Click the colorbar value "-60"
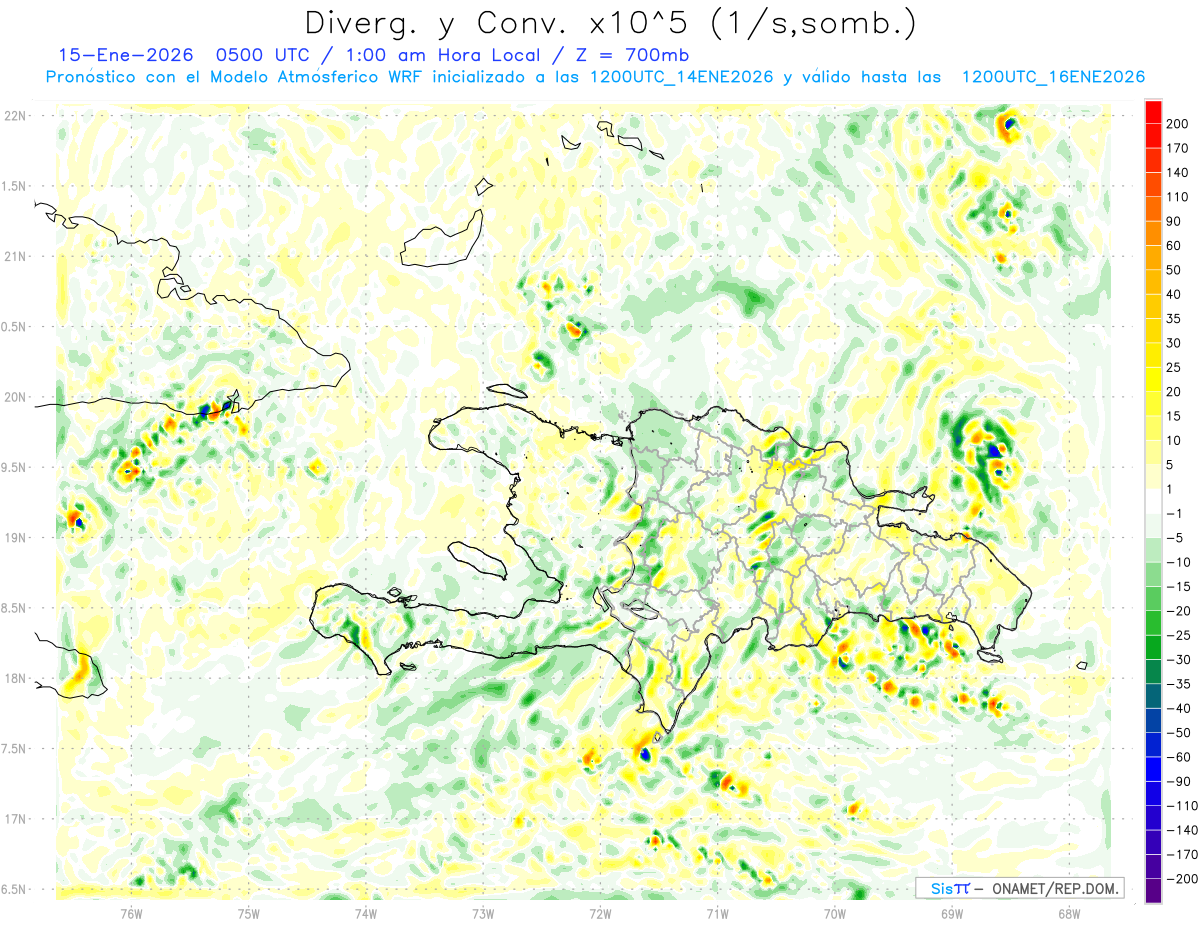This screenshot has height=927, width=1200. [1179, 756]
